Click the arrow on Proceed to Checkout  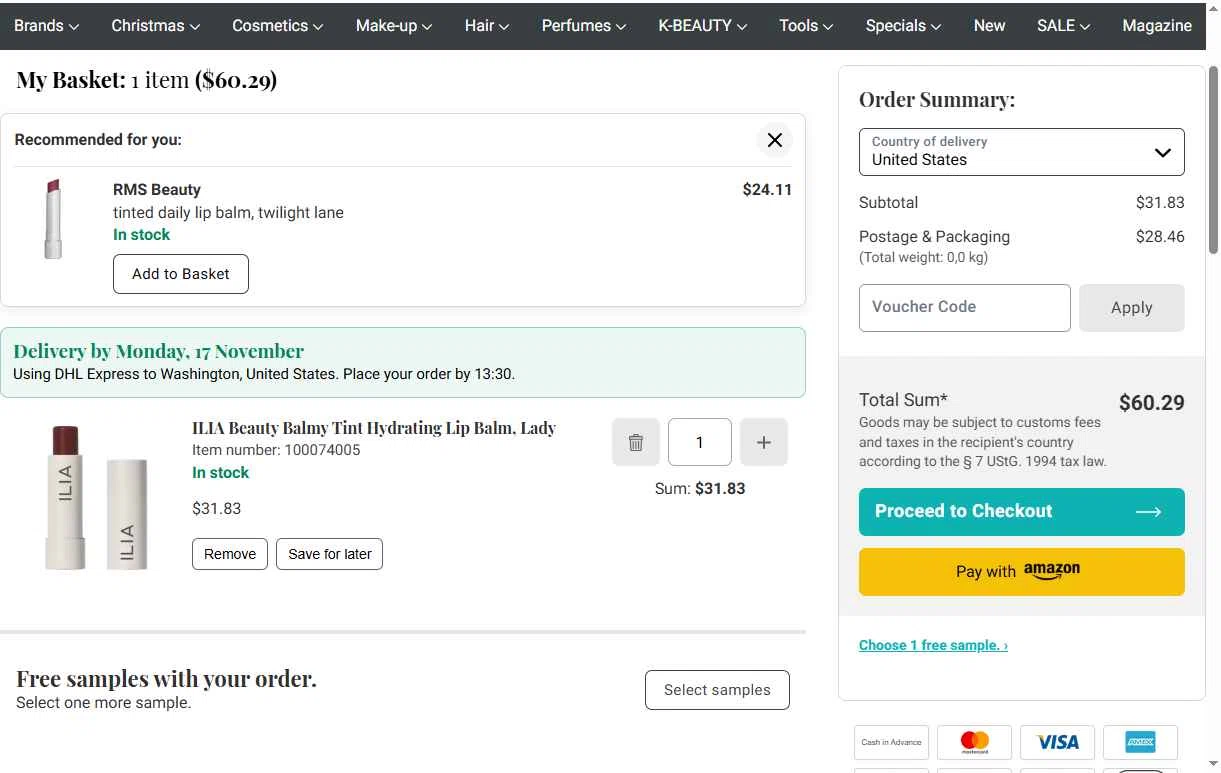coord(1148,512)
